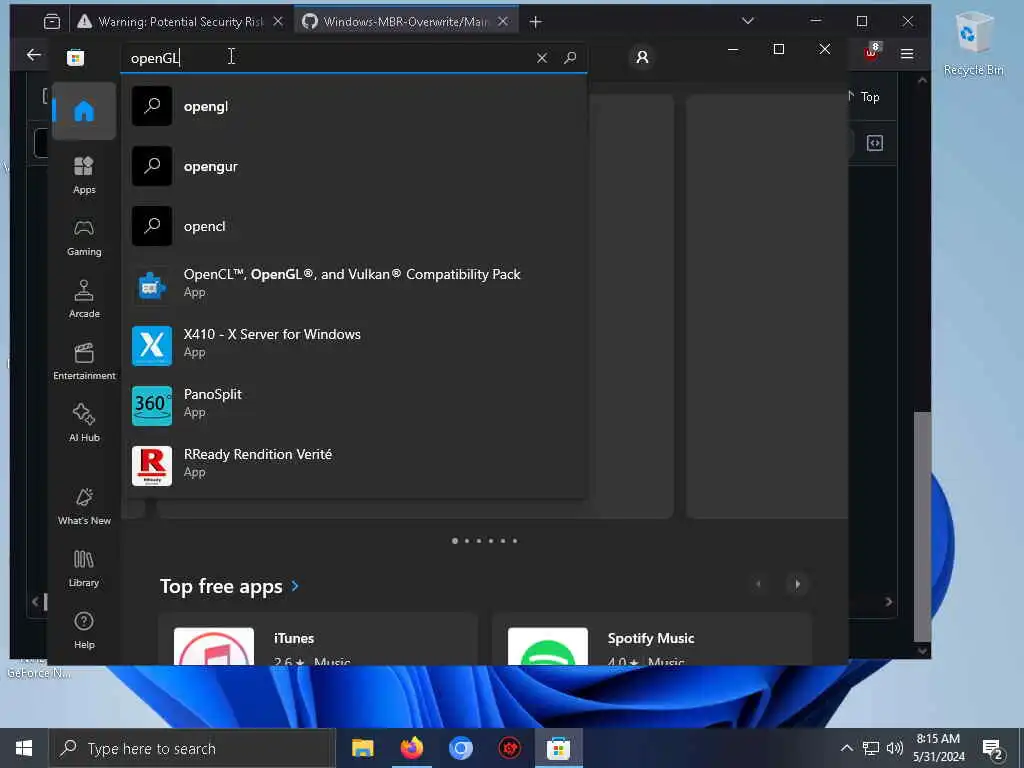The image size is (1024, 768).
Task: Show hidden system tray icons
Action: tap(846, 748)
